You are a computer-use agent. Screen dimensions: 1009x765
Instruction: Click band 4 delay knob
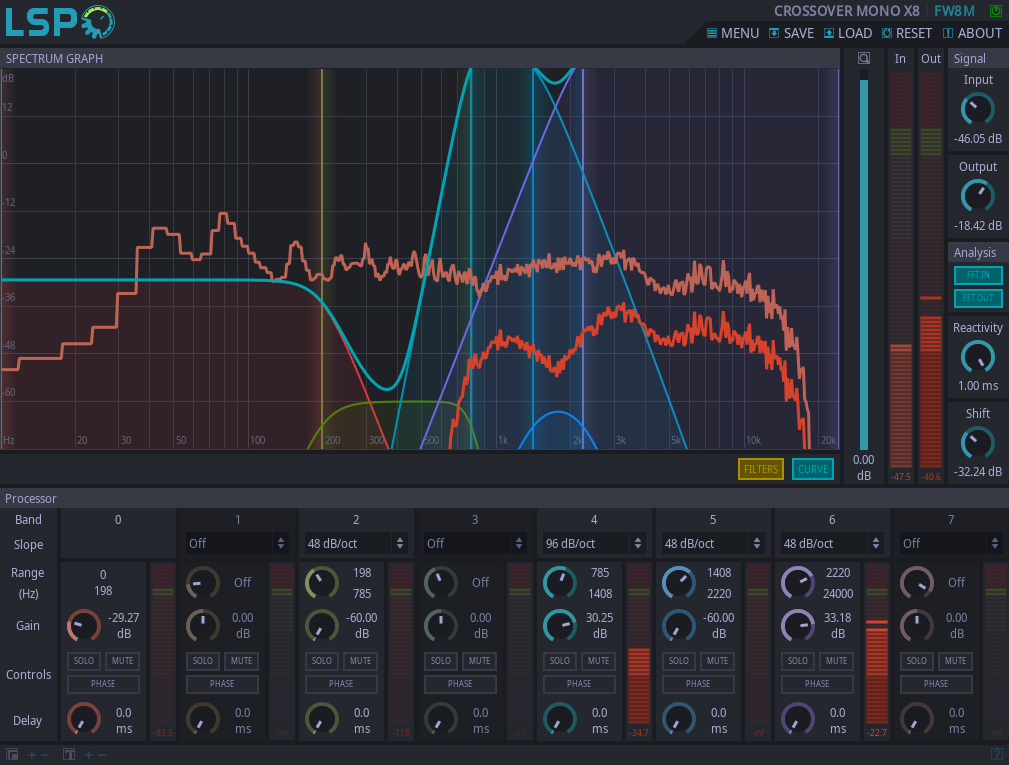[560, 719]
